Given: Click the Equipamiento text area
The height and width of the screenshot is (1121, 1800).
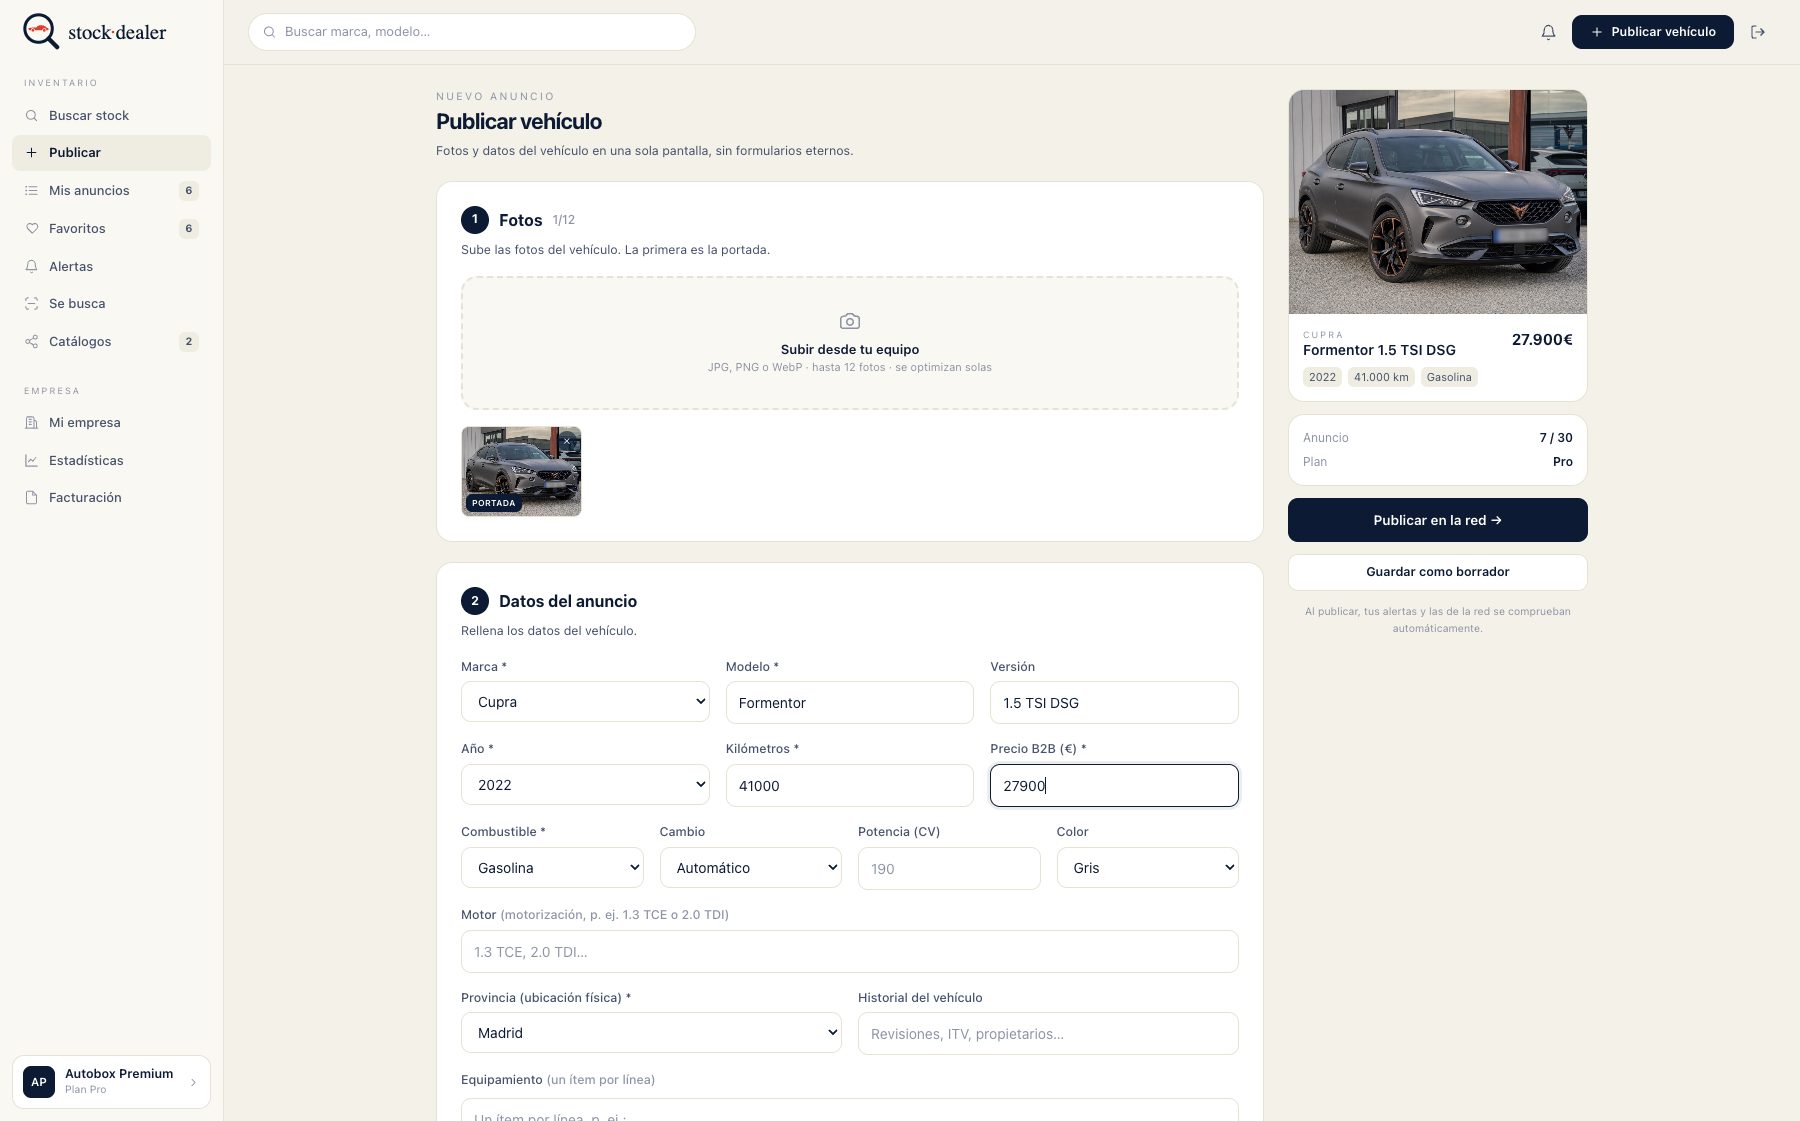Looking at the screenshot, I should pyautogui.click(x=850, y=1110).
